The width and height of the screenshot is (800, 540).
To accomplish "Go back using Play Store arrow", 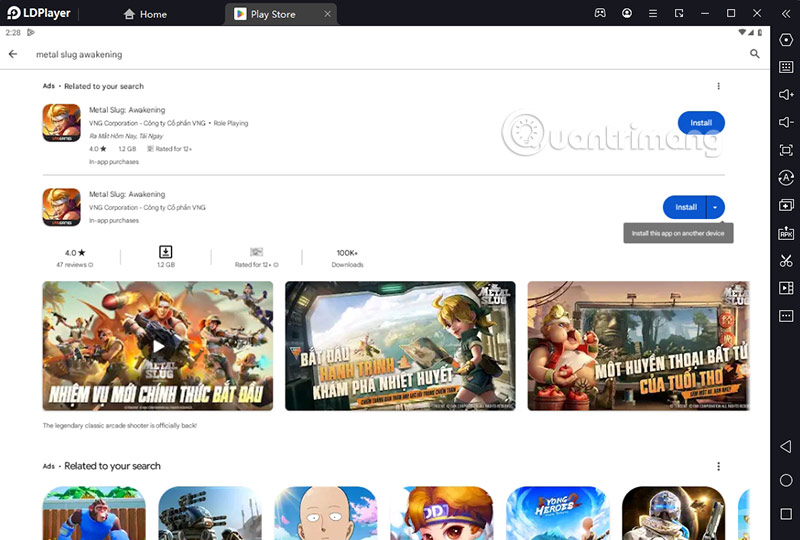I will (x=13, y=54).
